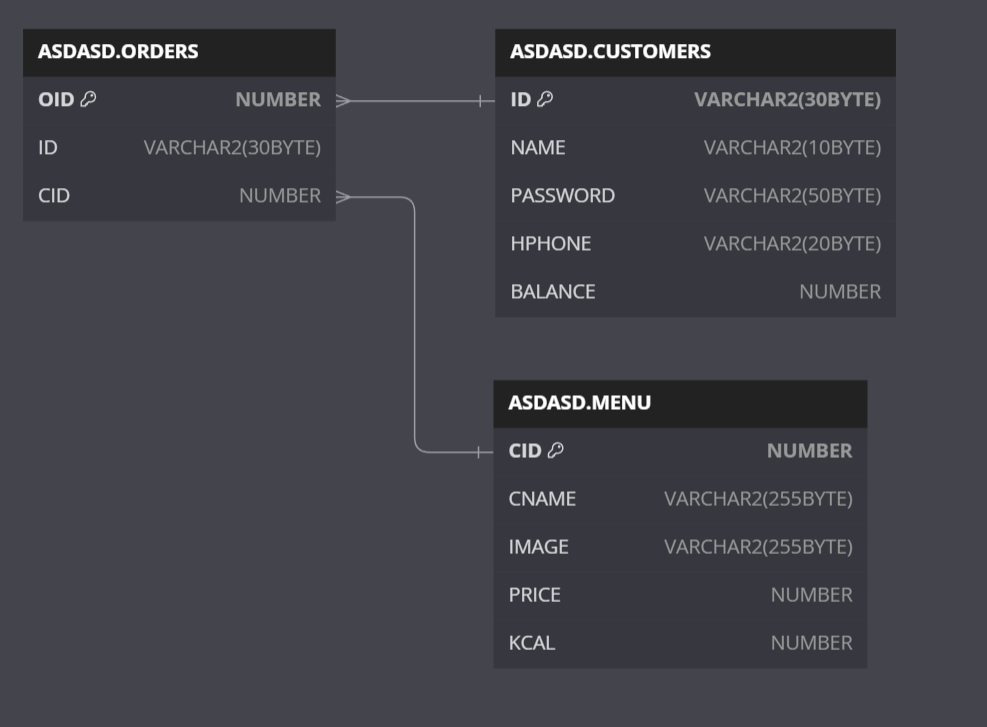Click the crow's foot connector at ORDERS CID
Image resolution: width=987 pixels, height=727 pixels.
pos(344,196)
